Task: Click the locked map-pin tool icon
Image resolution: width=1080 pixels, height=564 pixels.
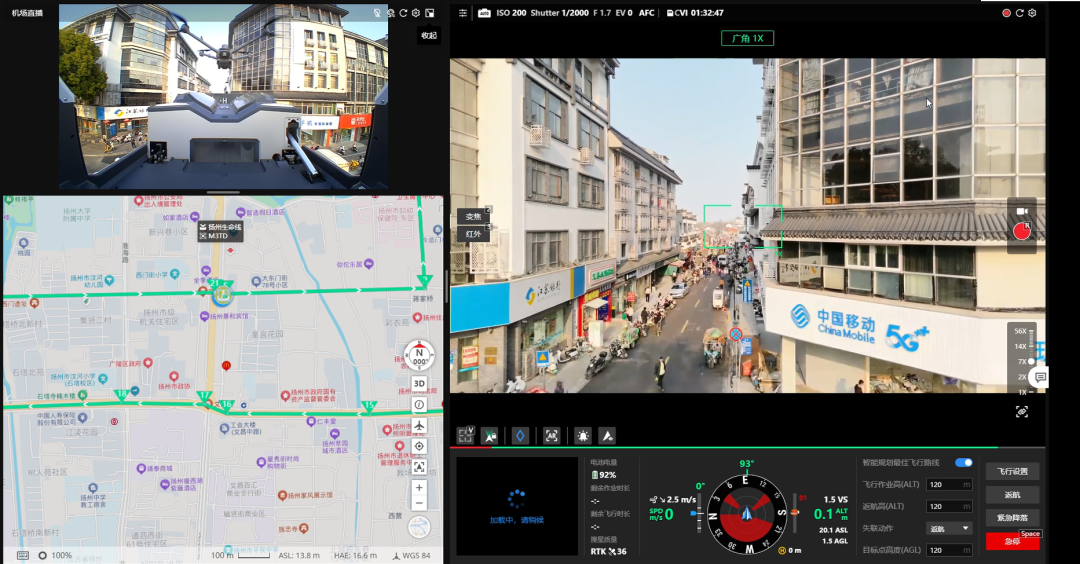Action: click(x=490, y=435)
